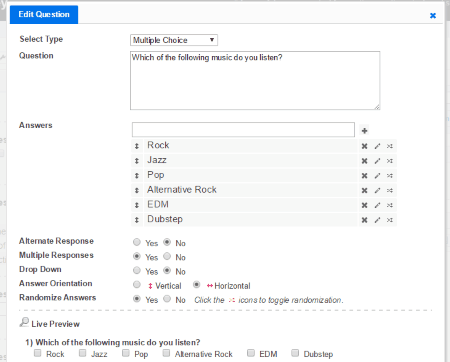Screen dimensions: 450x362
Task: Check Jazz box in live preview
Action: [82, 353]
